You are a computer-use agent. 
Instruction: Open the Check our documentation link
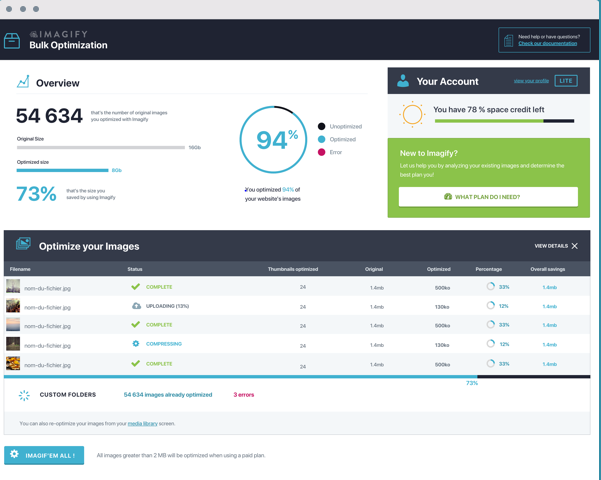[x=547, y=43]
